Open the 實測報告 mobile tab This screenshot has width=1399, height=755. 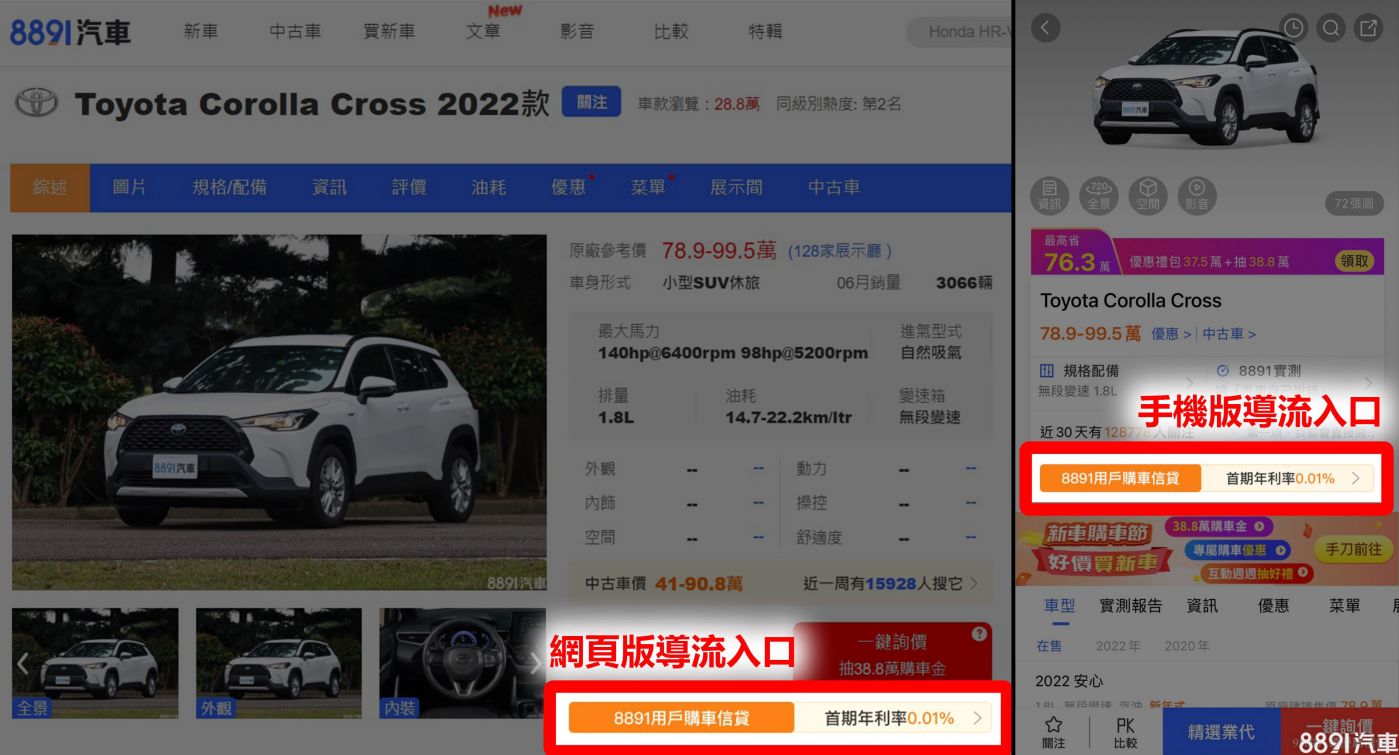pos(1130,605)
